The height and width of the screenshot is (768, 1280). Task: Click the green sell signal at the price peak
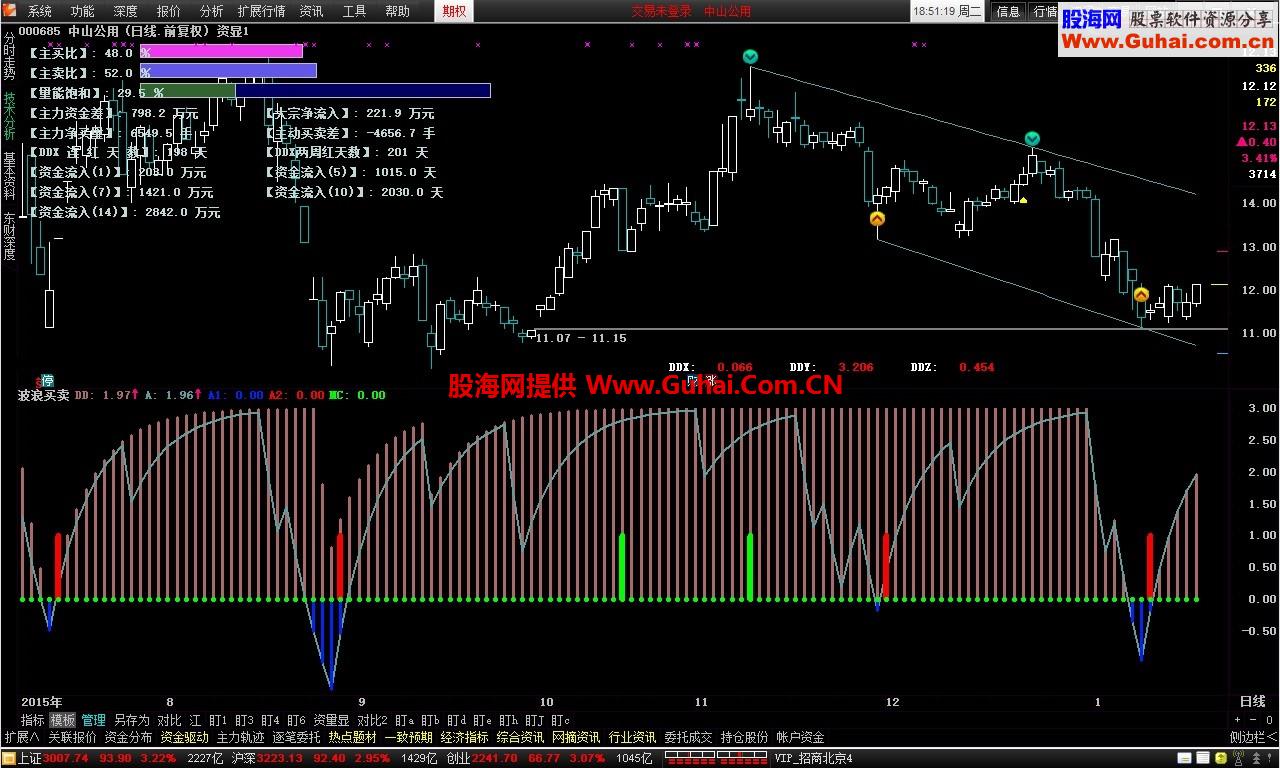(x=751, y=57)
